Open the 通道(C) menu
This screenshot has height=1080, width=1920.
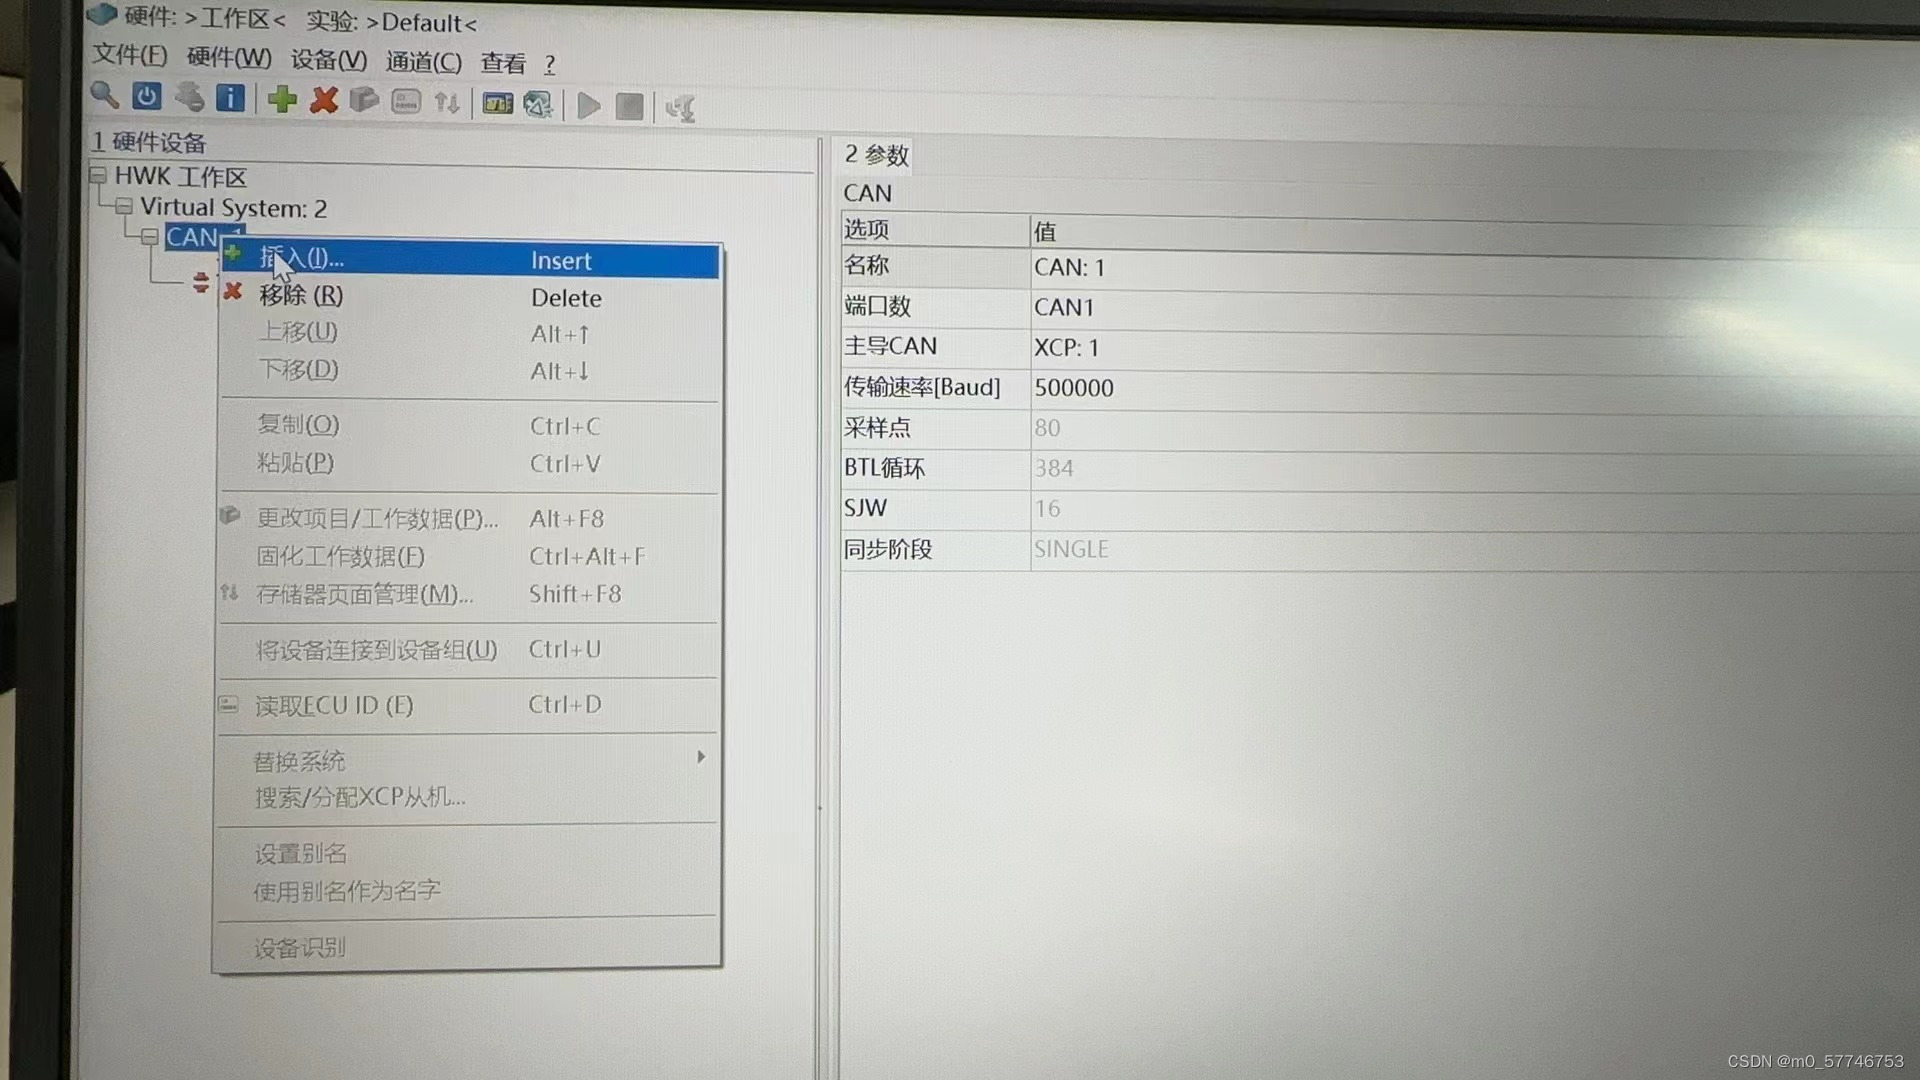coord(423,62)
